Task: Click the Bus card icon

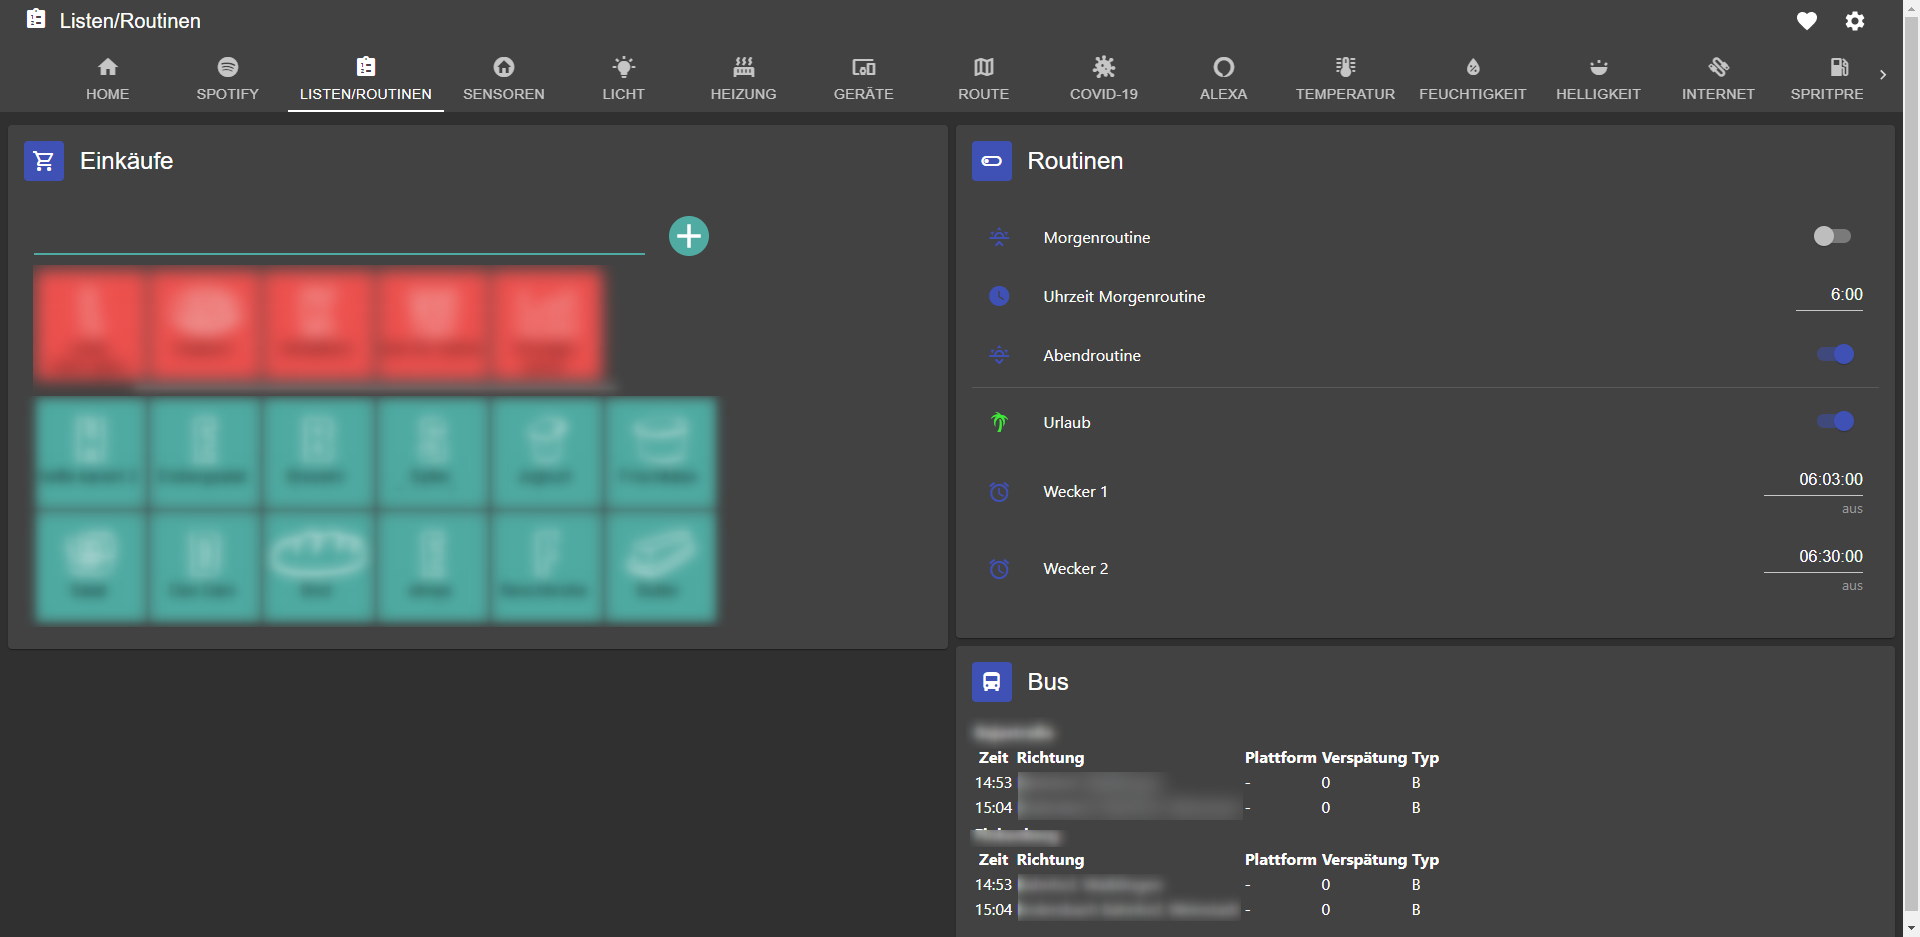Action: pyautogui.click(x=991, y=682)
